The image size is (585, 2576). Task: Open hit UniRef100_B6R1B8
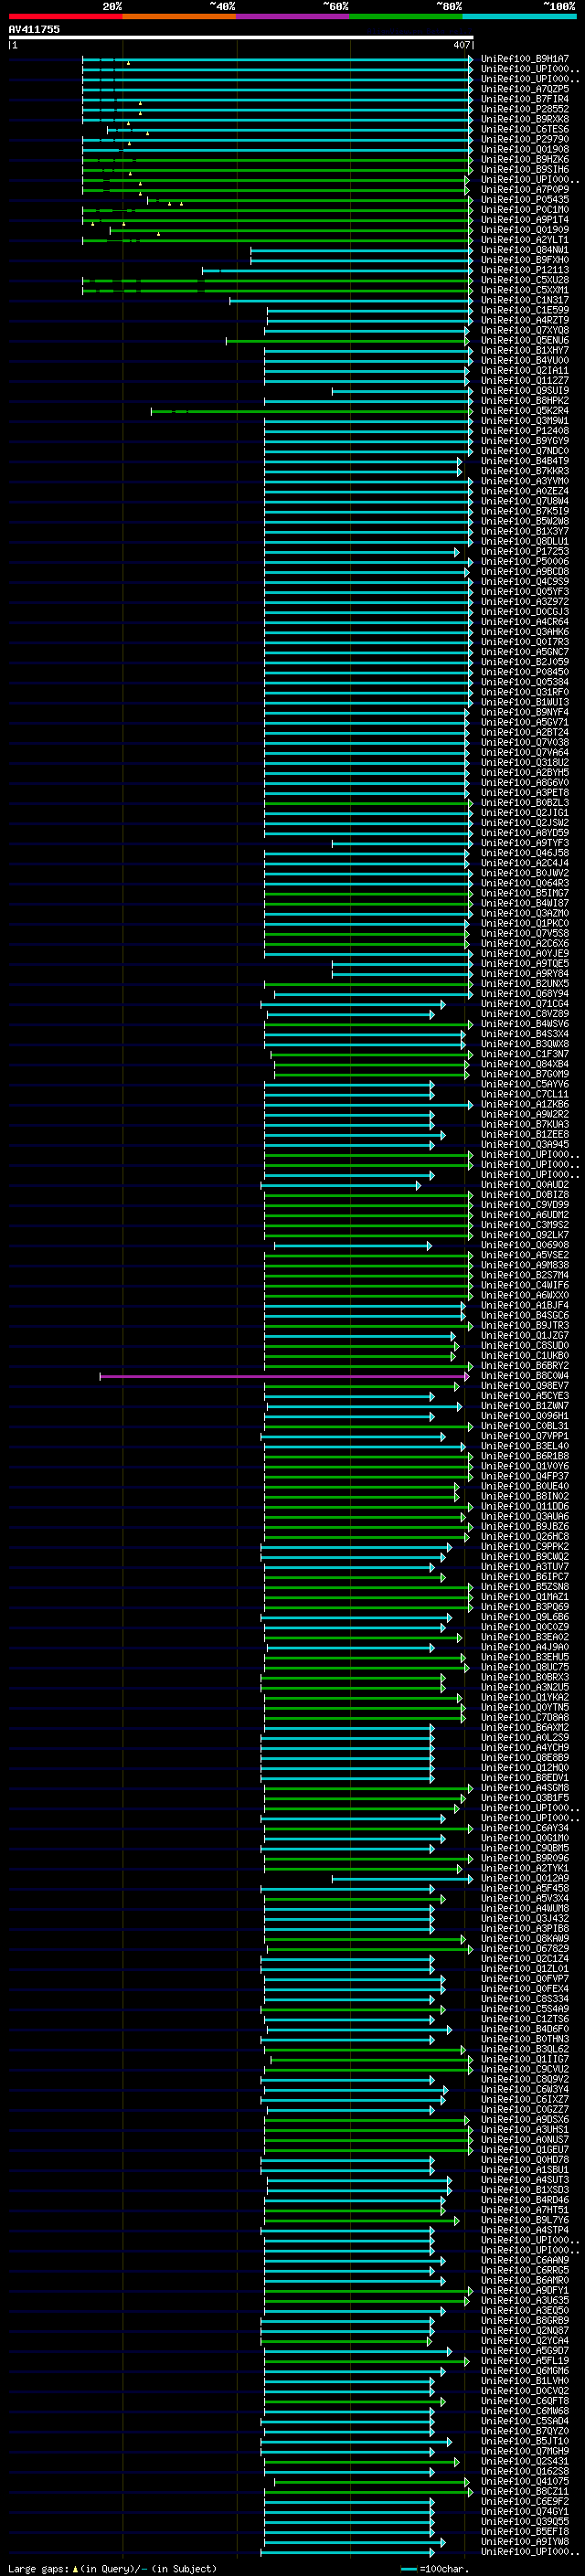(525, 1456)
